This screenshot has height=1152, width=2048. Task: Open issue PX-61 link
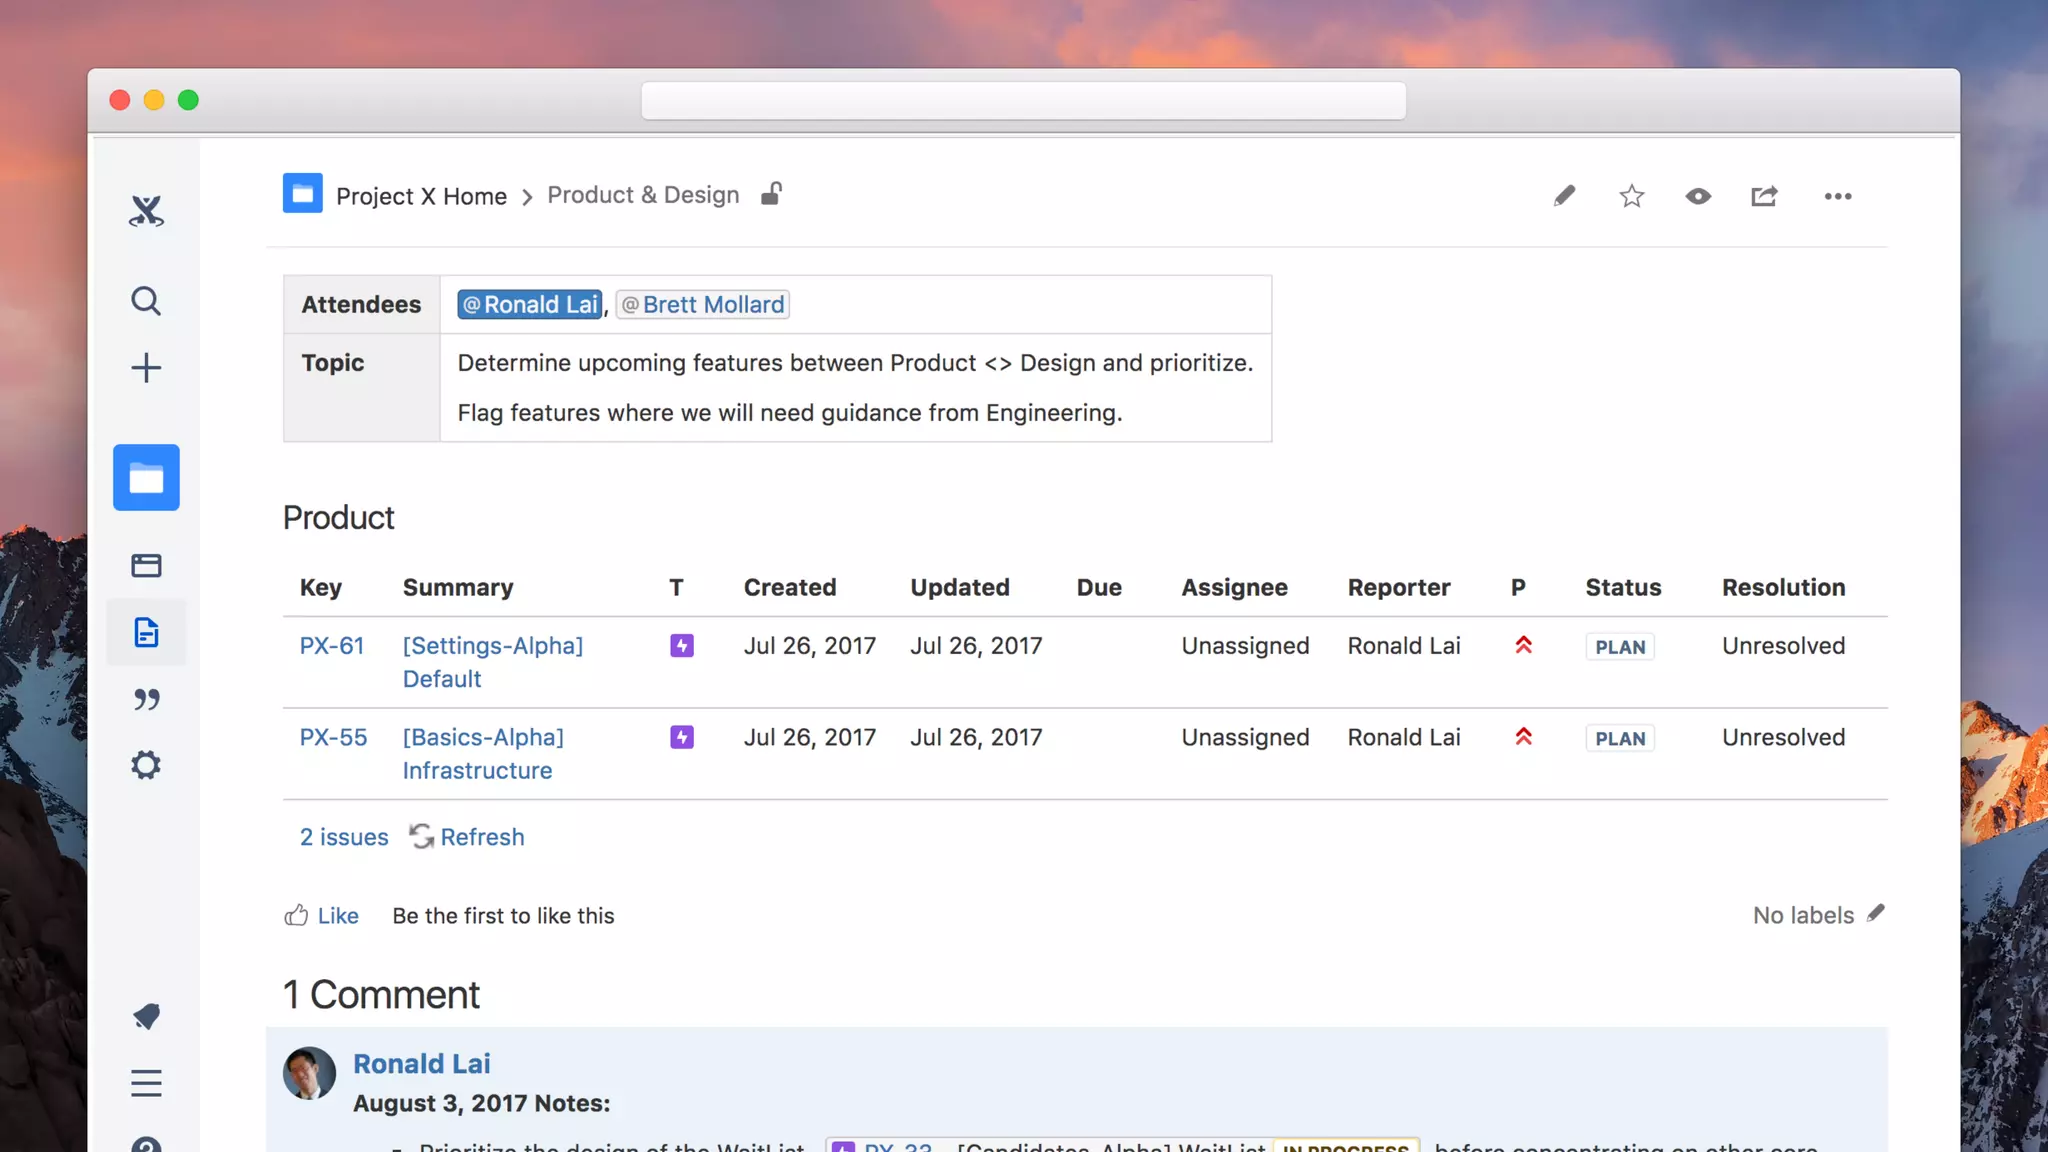[332, 646]
